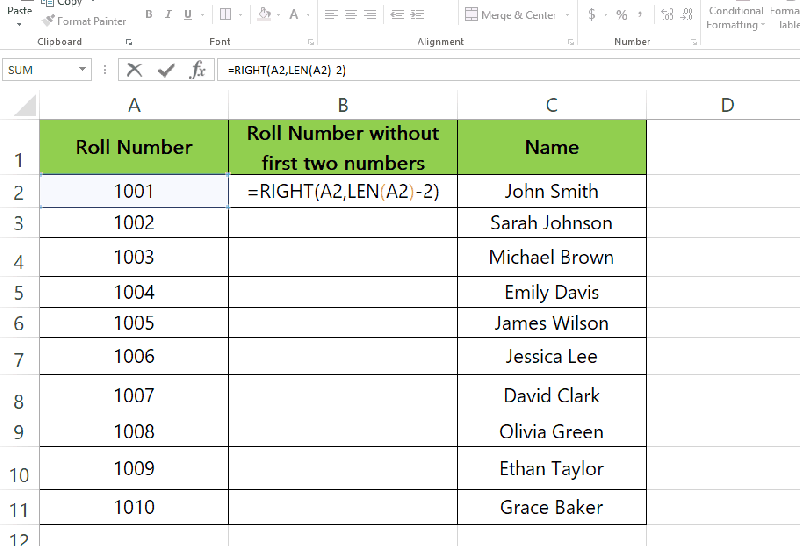Apply the Font Color letter A

pyautogui.click(x=294, y=14)
